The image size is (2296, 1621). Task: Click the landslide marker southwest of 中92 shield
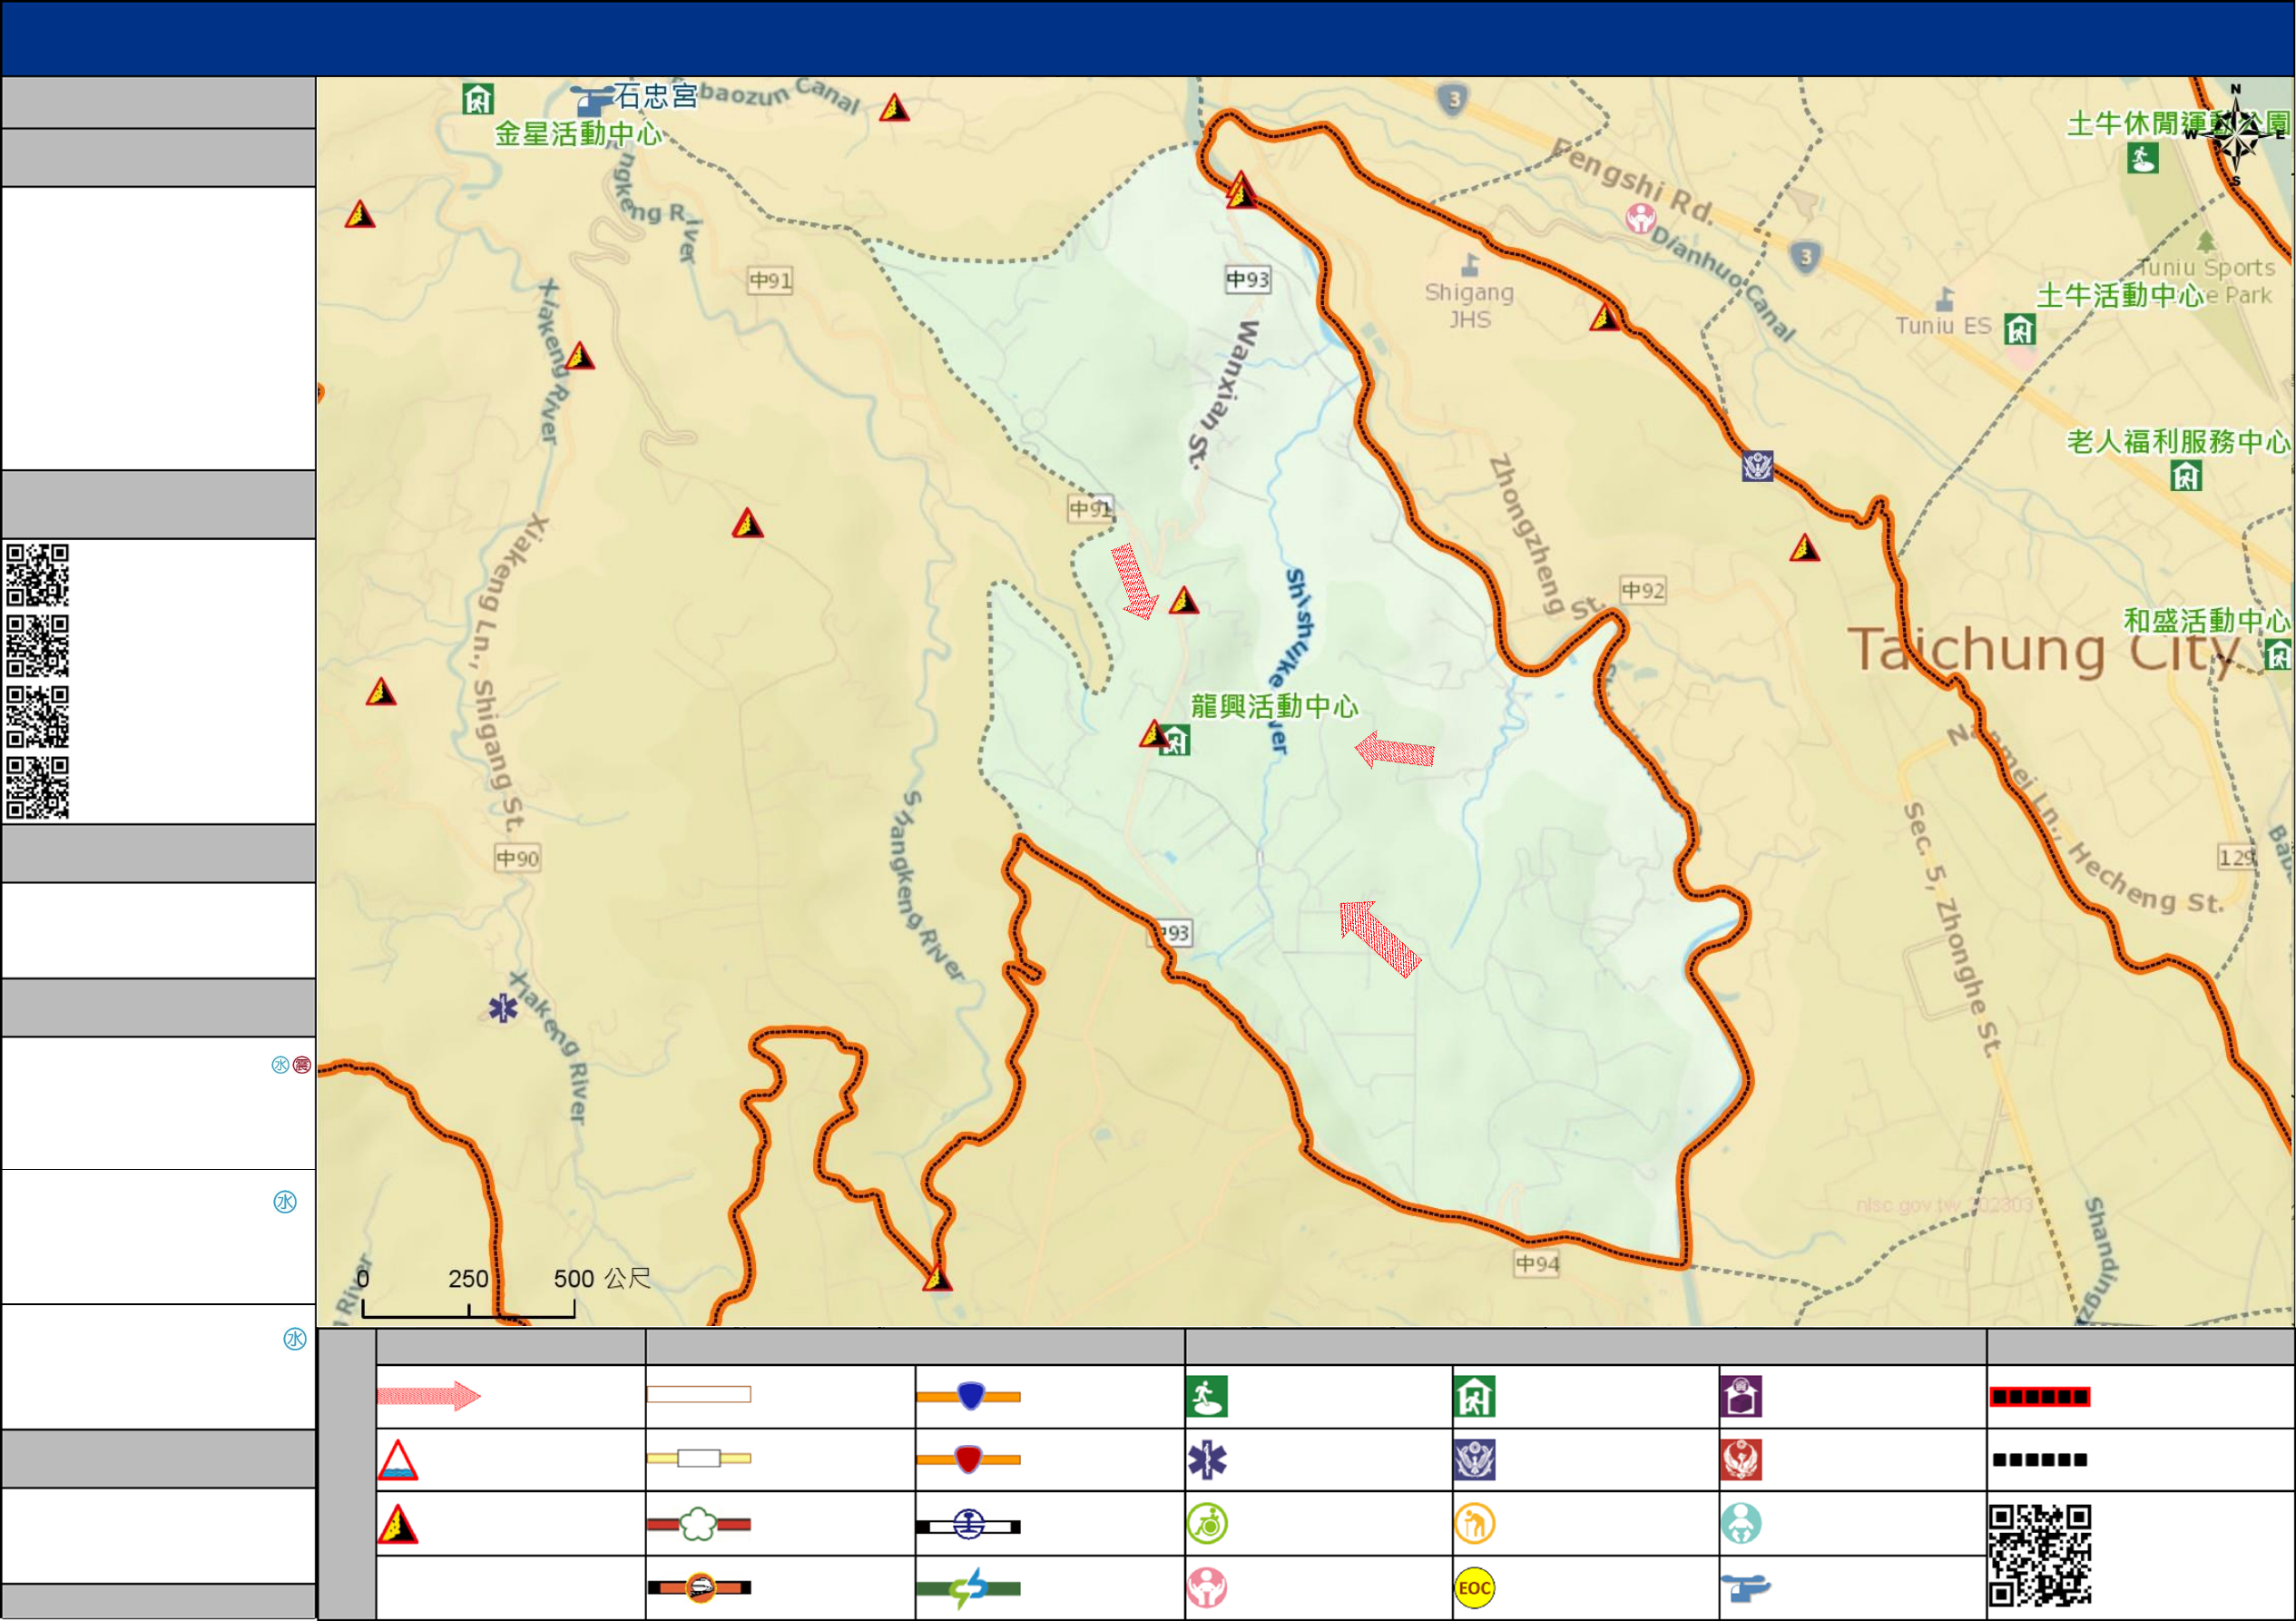click(1183, 600)
